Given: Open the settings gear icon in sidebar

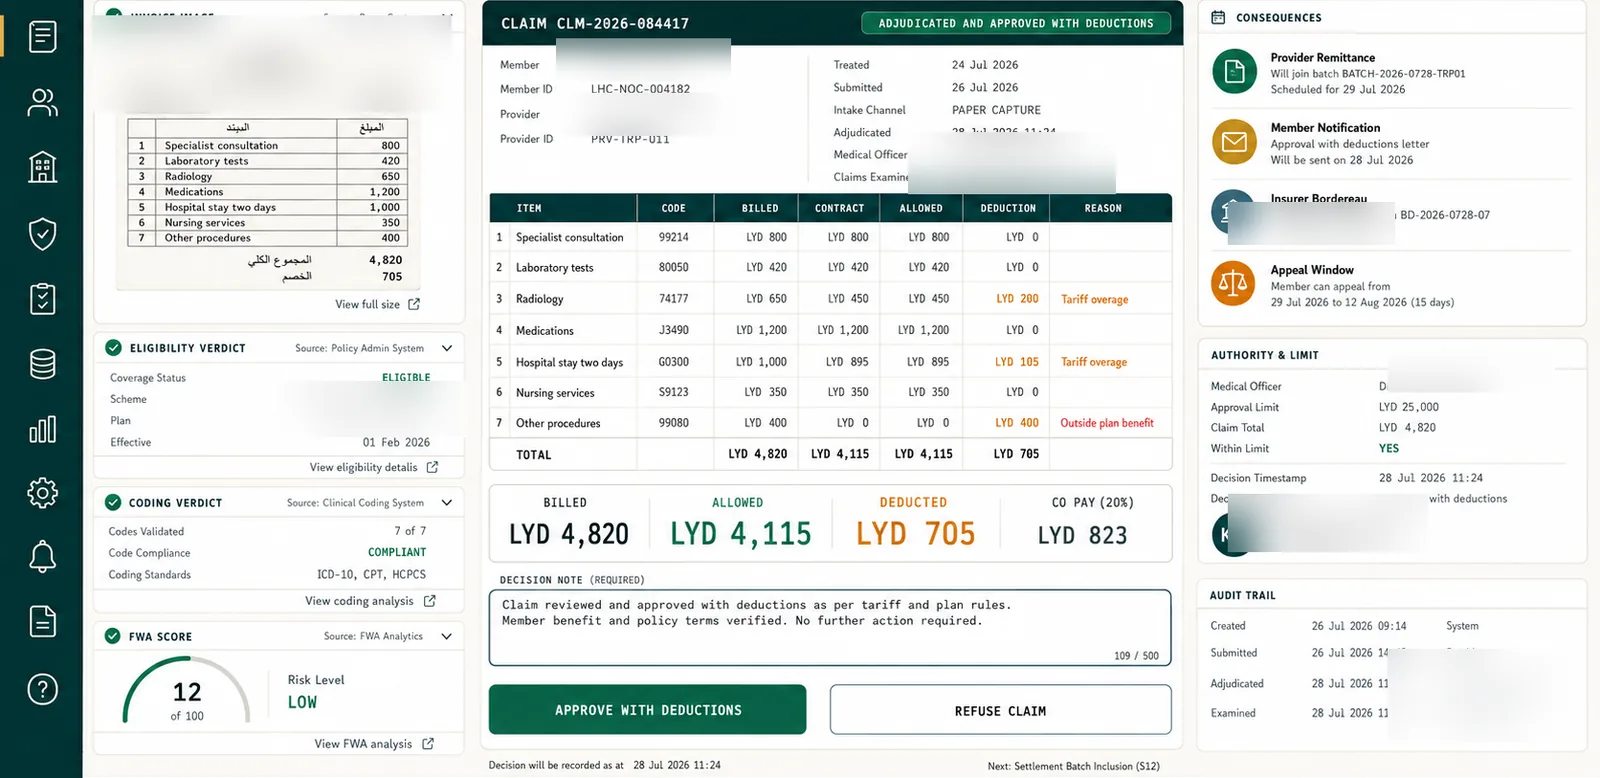Looking at the screenshot, I should pos(42,493).
